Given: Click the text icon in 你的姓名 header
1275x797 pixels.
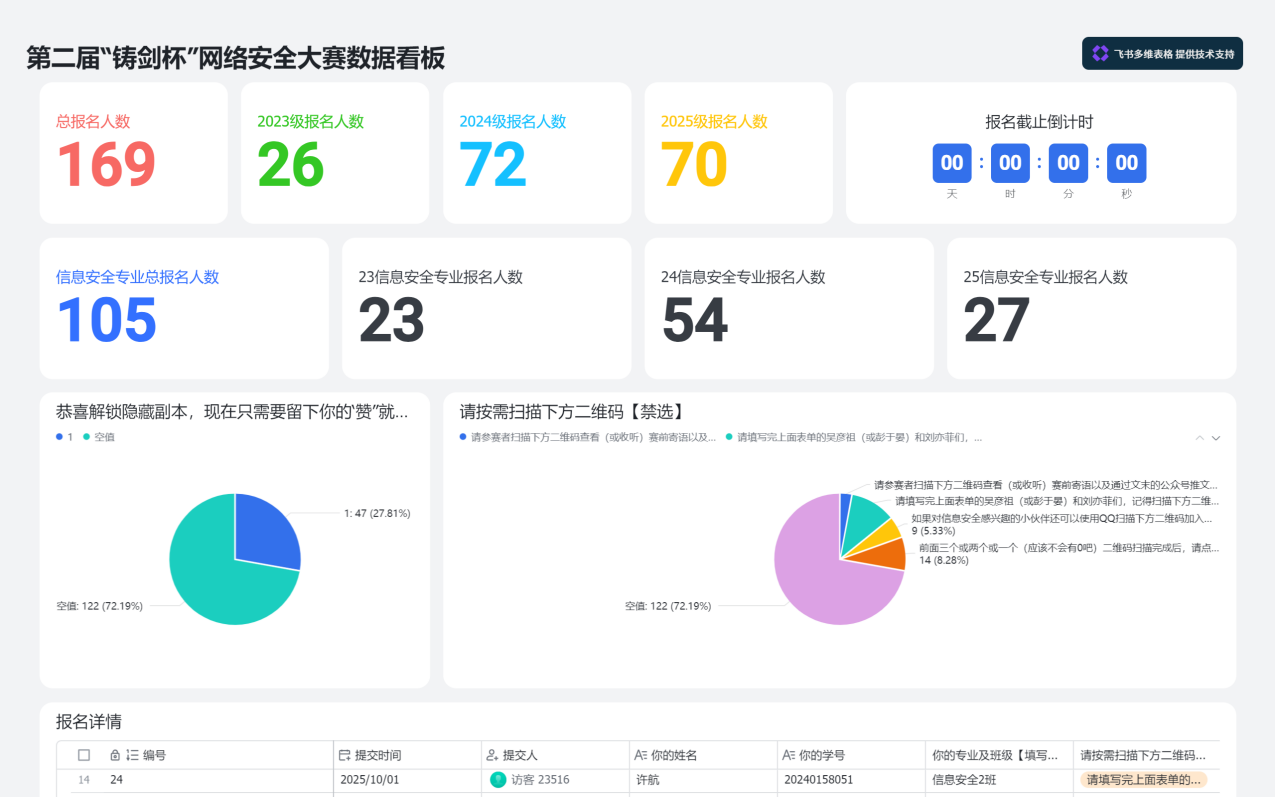Looking at the screenshot, I should point(640,756).
